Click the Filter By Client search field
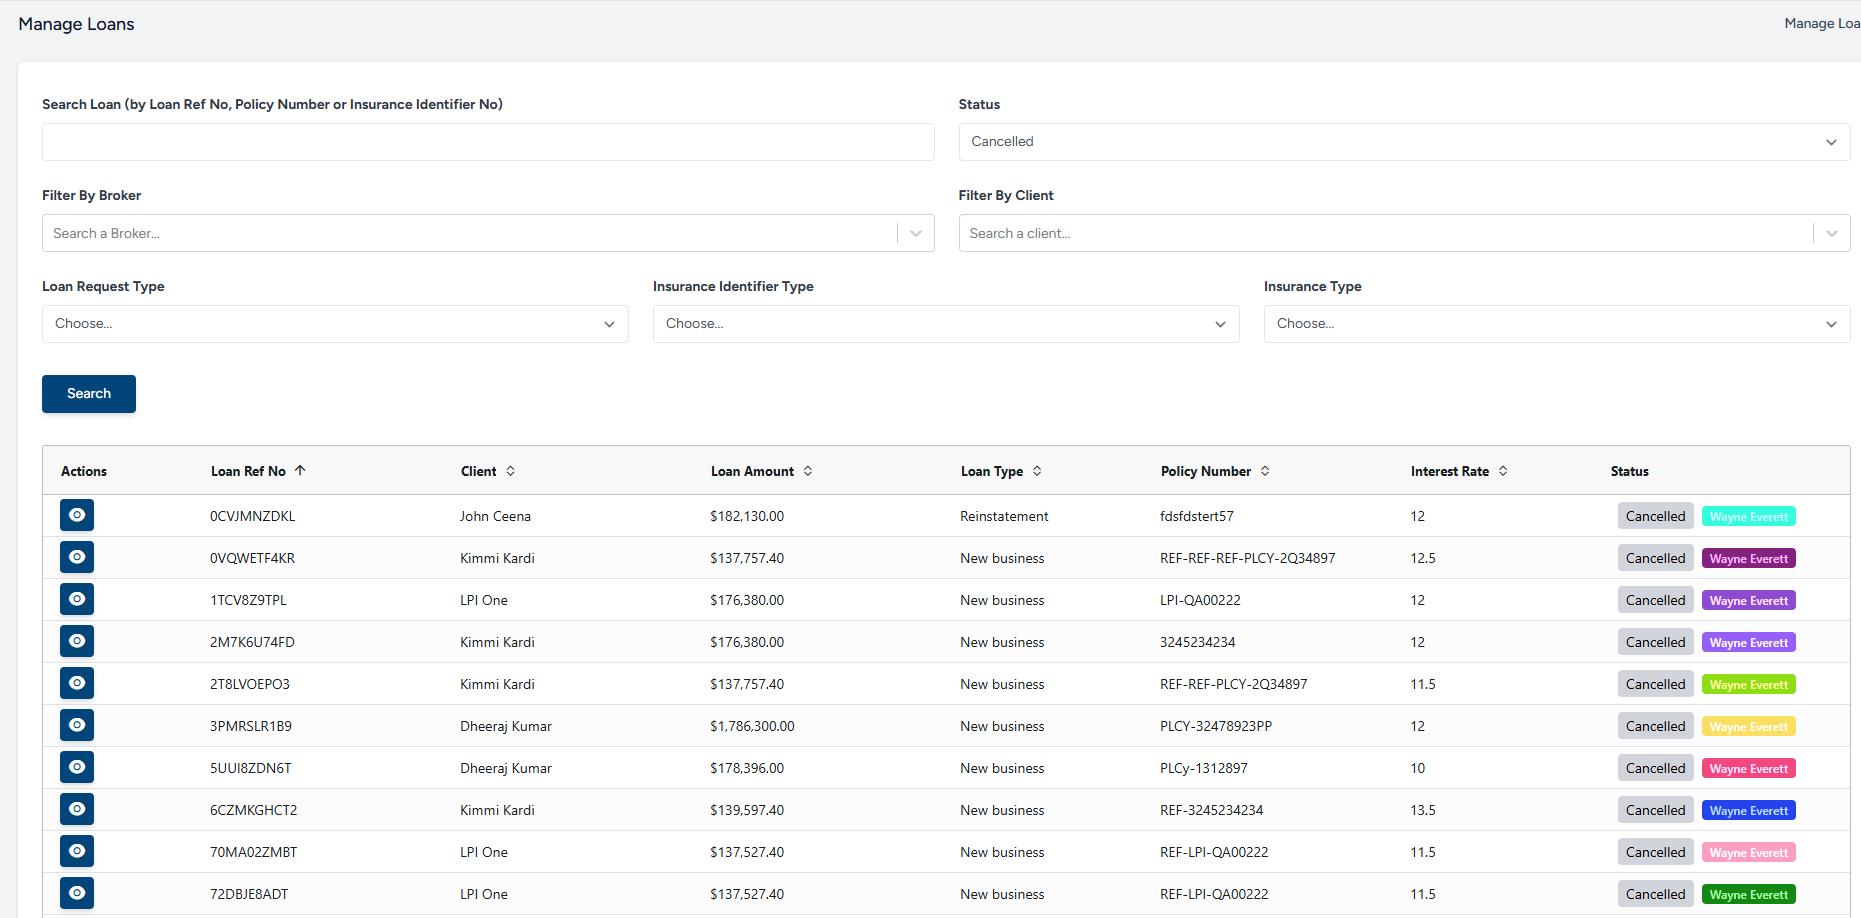The image size is (1861, 918). pos(1385,233)
